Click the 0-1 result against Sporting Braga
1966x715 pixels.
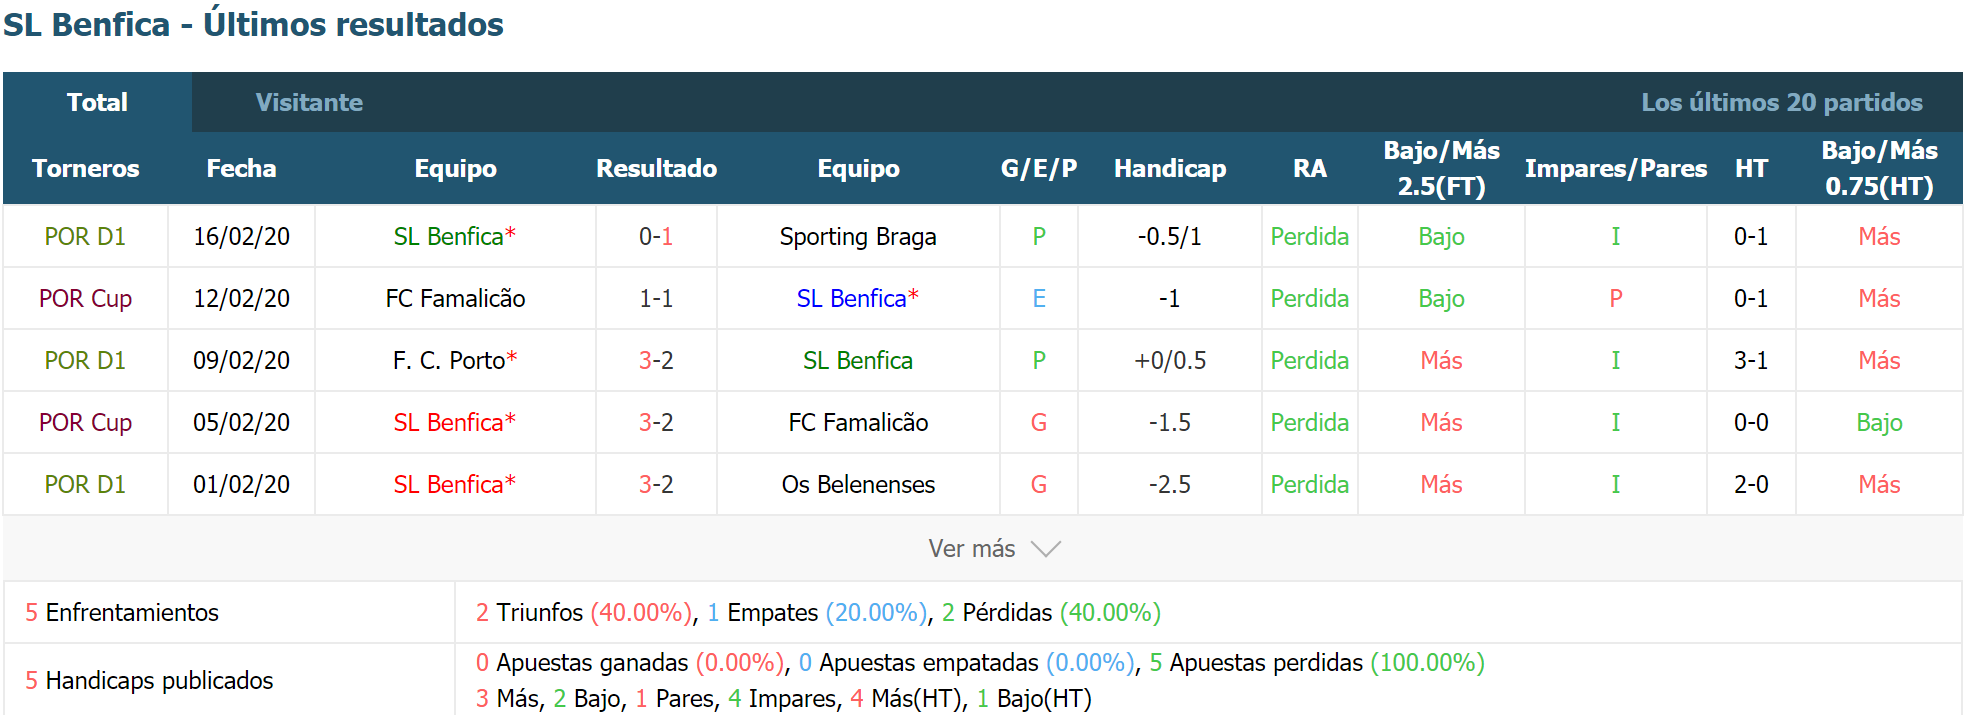tap(656, 237)
